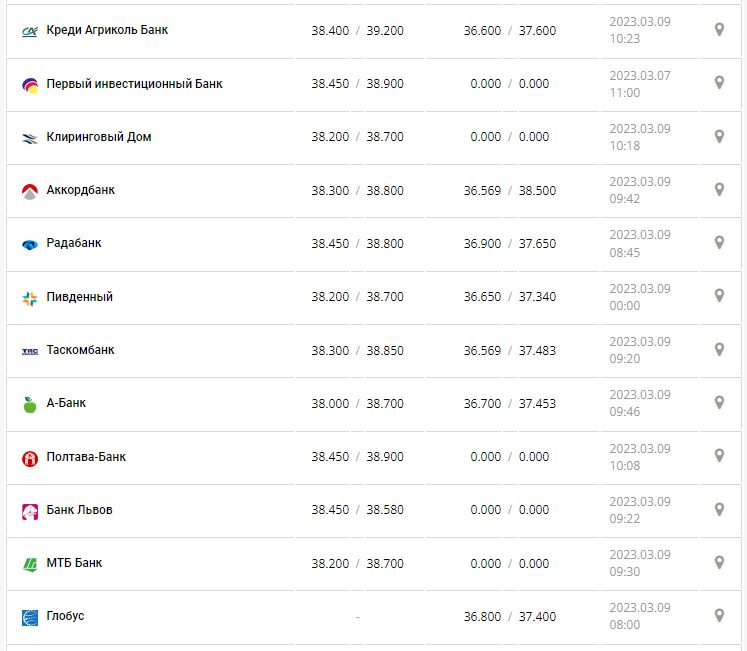The width and height of the screenshot is (747, 651).
Task: Click the Радабанк location pin
Action: click(718, 243)
